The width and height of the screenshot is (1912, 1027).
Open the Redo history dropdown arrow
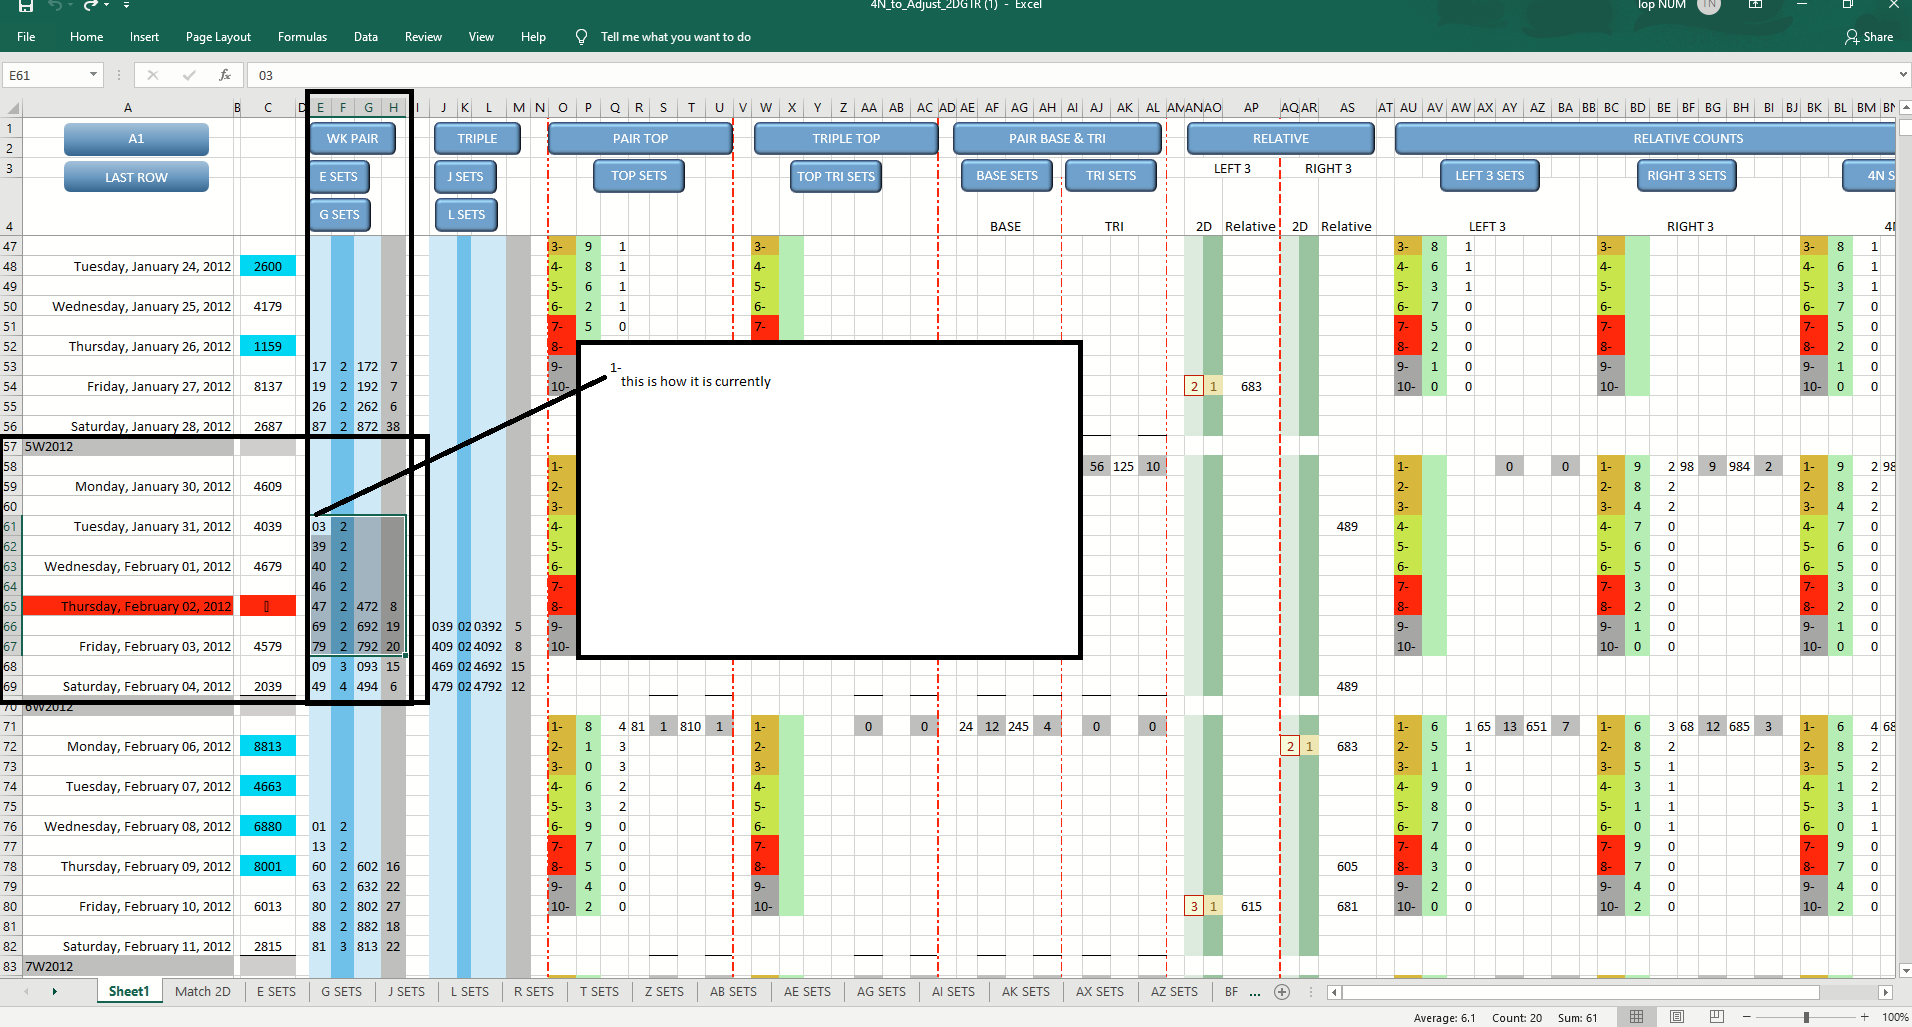point(104,5)
